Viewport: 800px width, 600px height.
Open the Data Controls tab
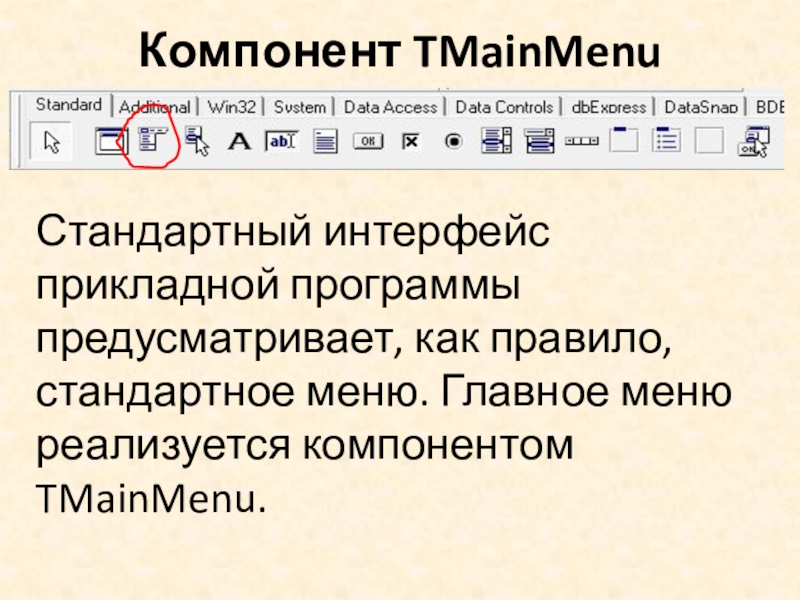click(504, 107)
